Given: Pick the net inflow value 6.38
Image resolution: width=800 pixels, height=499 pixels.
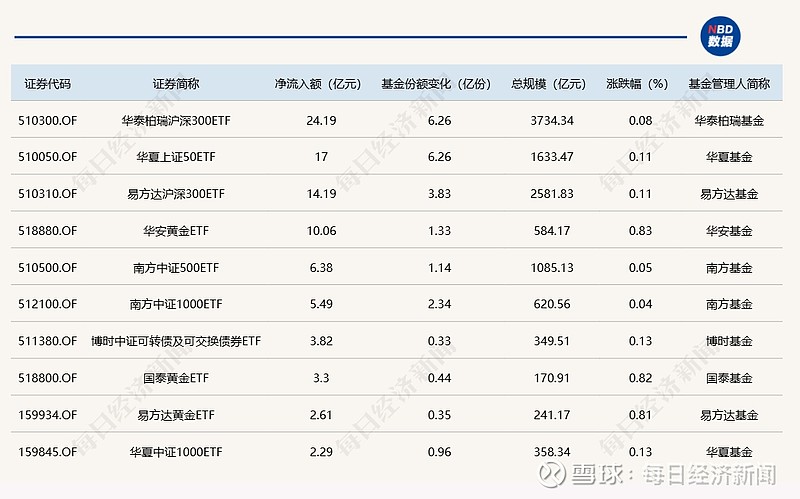Looking at the screenshot, I should [321, 268].
